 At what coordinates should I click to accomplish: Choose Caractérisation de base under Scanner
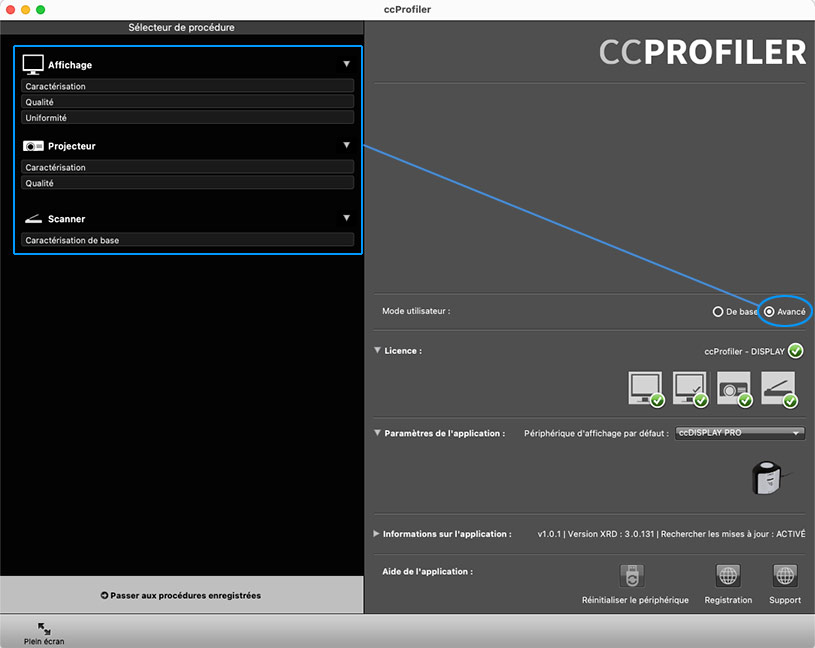pyautogui.click(x=188, y=240)
